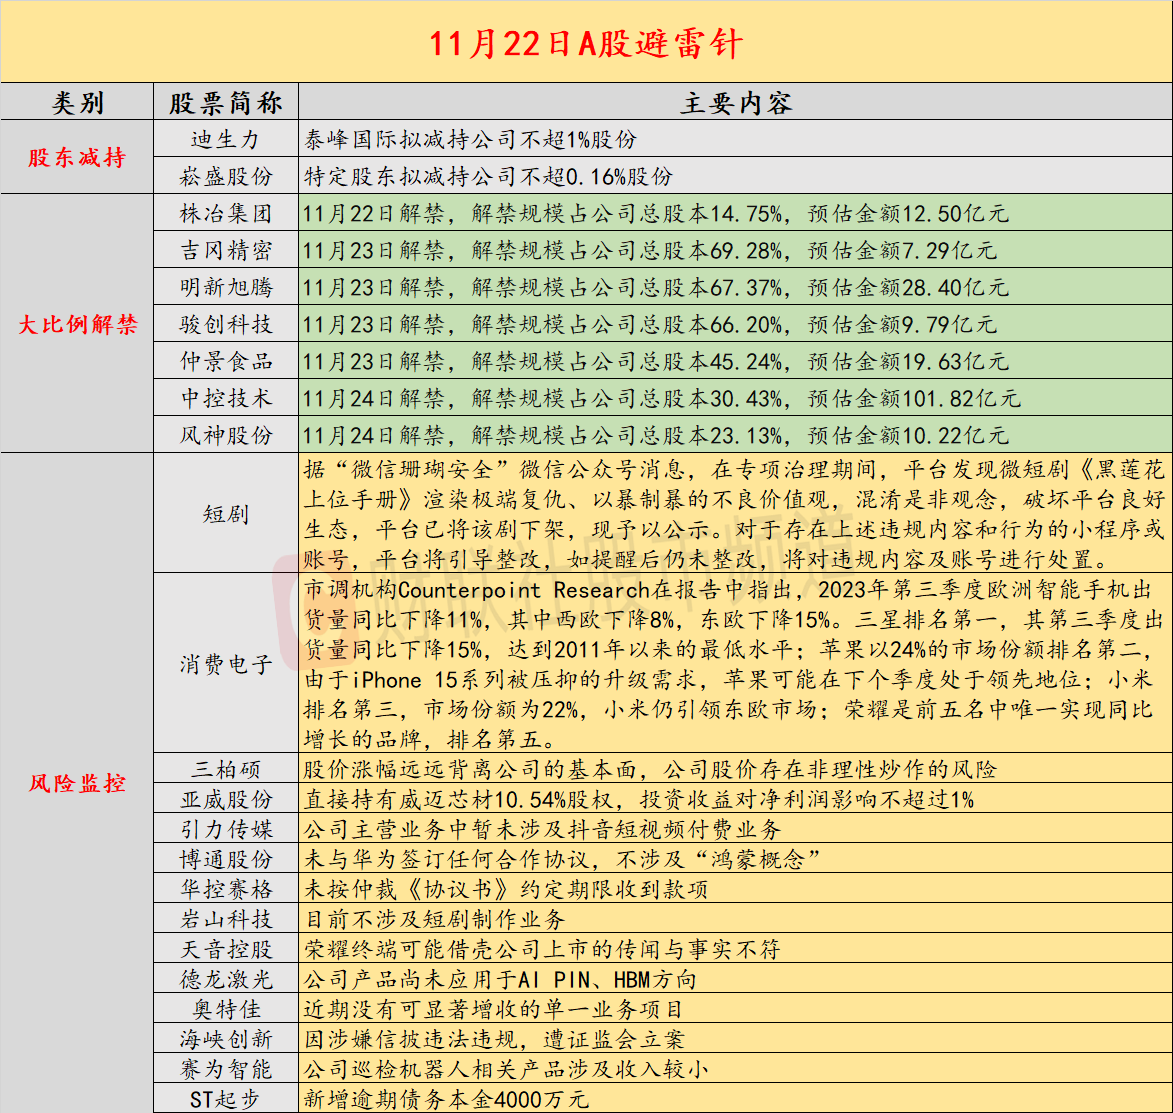Click the "主要内容" column header
This screenshot has height=1113, width=1173.
point(735,103)
